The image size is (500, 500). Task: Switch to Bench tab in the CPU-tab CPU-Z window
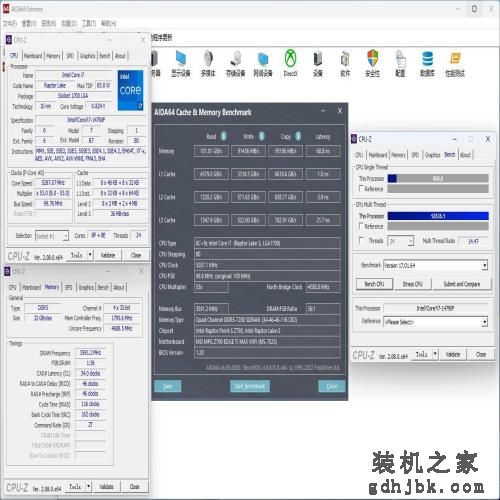(x=105, y=56)
